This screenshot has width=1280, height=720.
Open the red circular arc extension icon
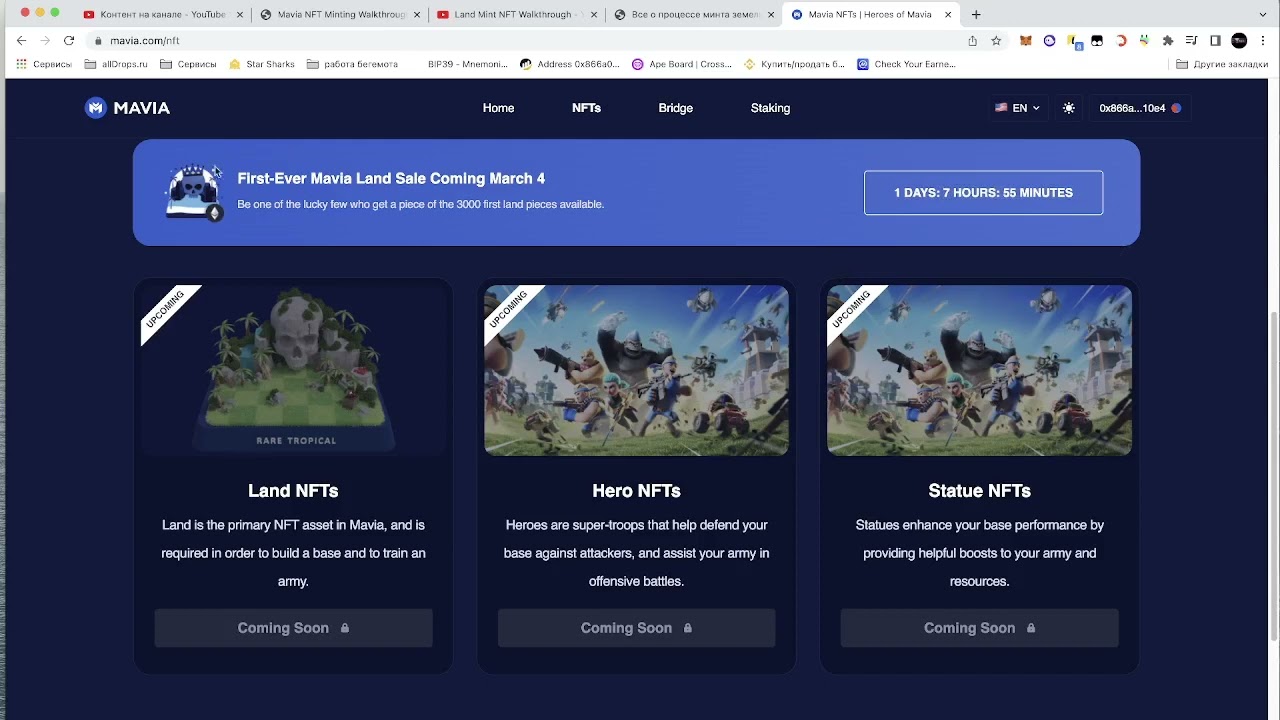click(x=1121, y=41)
